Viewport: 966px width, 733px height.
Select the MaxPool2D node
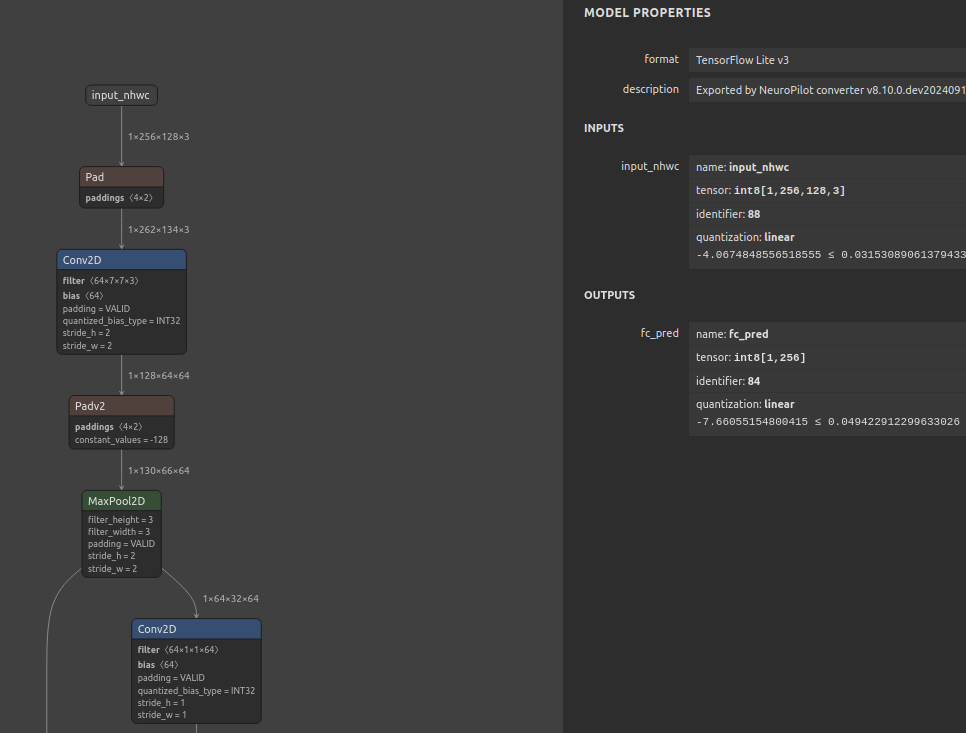[x=121, y=500]
